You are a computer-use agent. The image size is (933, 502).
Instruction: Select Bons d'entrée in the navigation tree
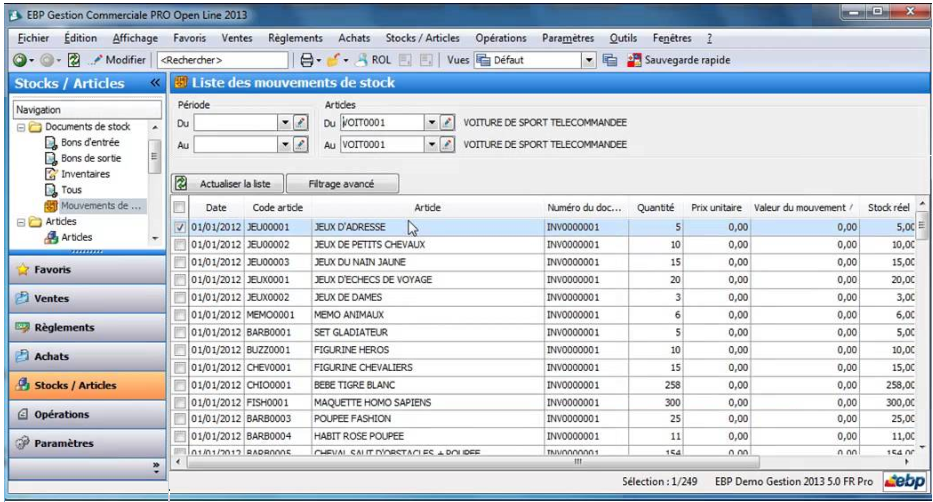[83, 143]
